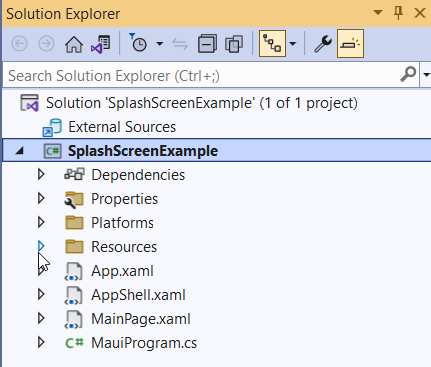431x367 pixels.
Task: Click into Search Solution Explorer field
Action: [x=202, y=76]
